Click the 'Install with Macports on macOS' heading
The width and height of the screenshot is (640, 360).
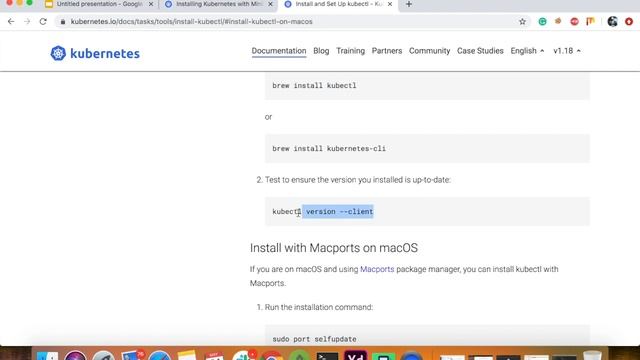click(x=334, y=248)
